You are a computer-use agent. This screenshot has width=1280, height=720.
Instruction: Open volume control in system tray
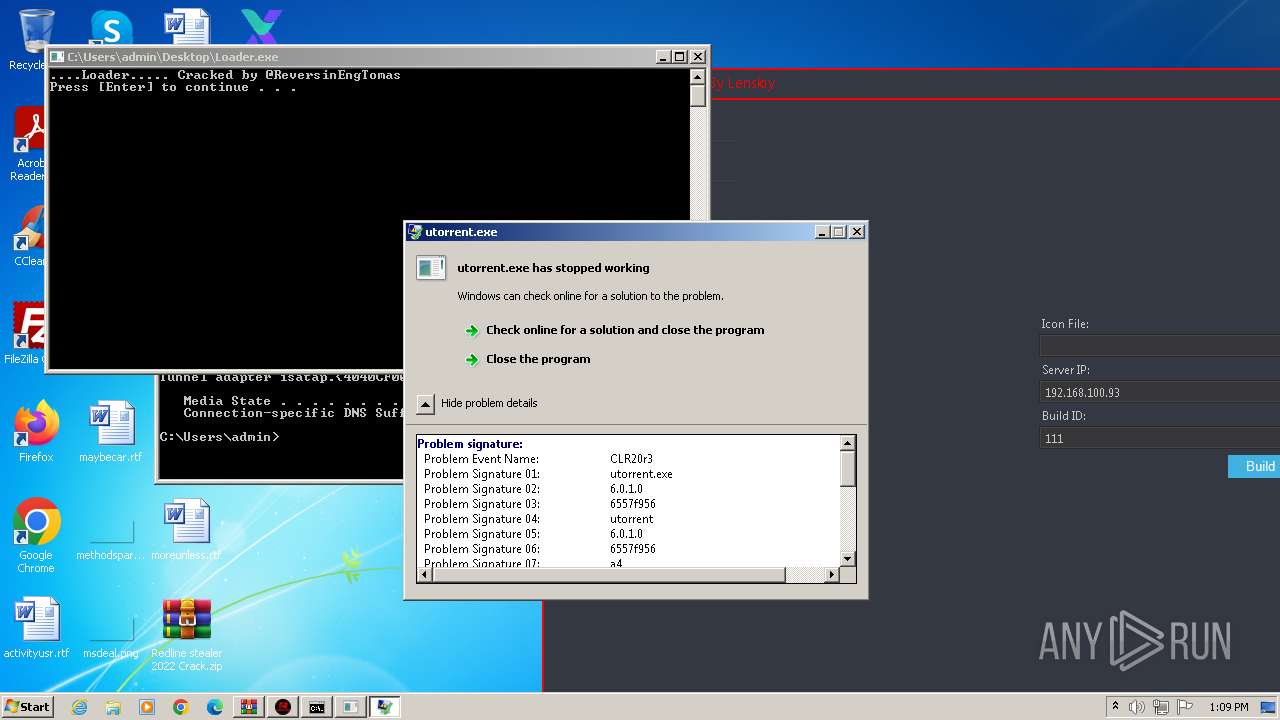(x=1137, y=707)
